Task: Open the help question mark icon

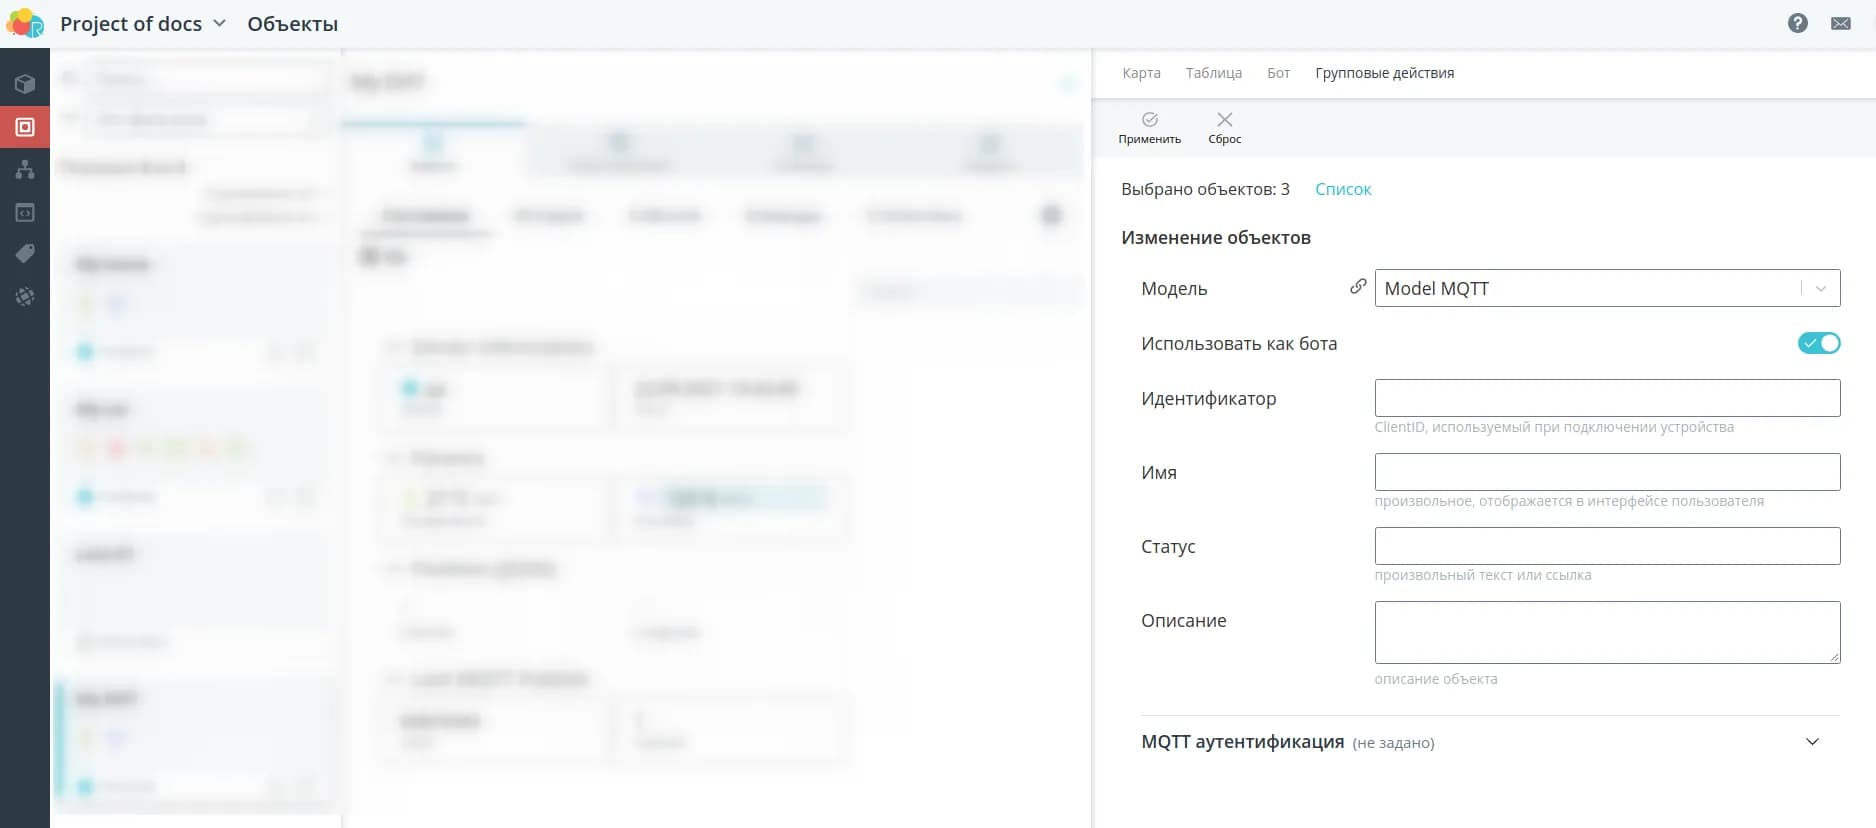Action: tap(1797, 23)
